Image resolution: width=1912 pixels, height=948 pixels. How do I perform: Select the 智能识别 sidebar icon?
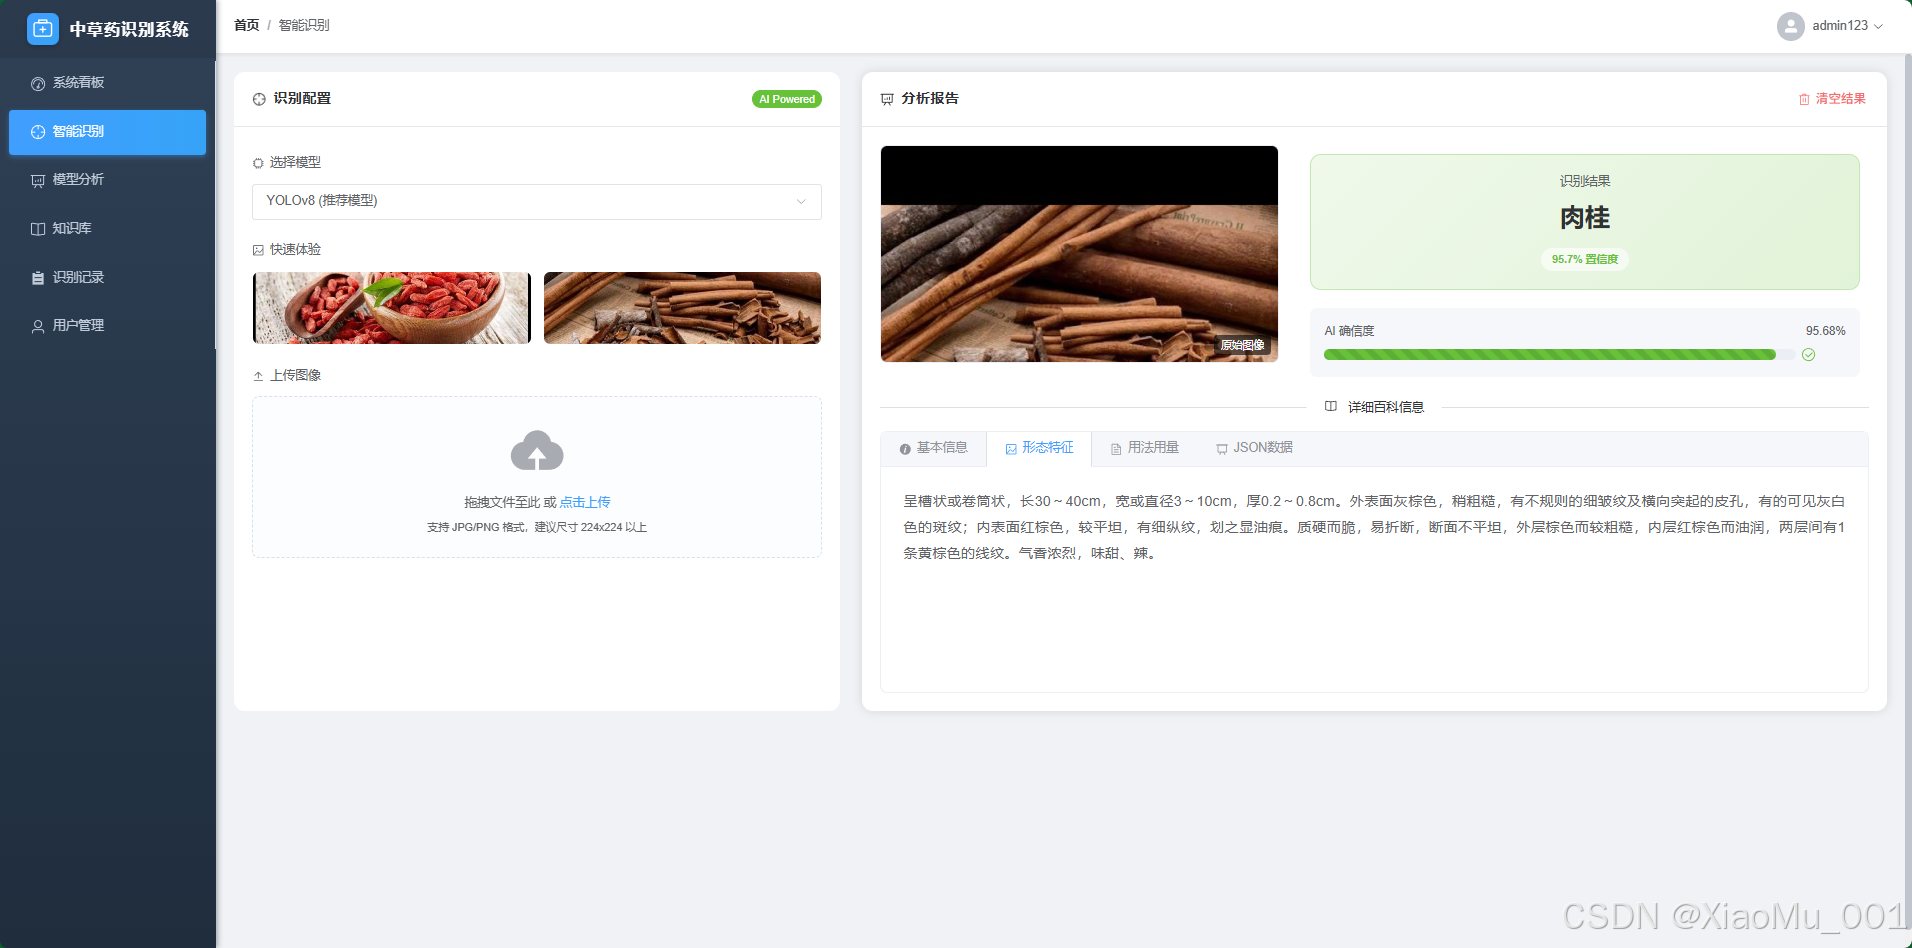[38, 131]
